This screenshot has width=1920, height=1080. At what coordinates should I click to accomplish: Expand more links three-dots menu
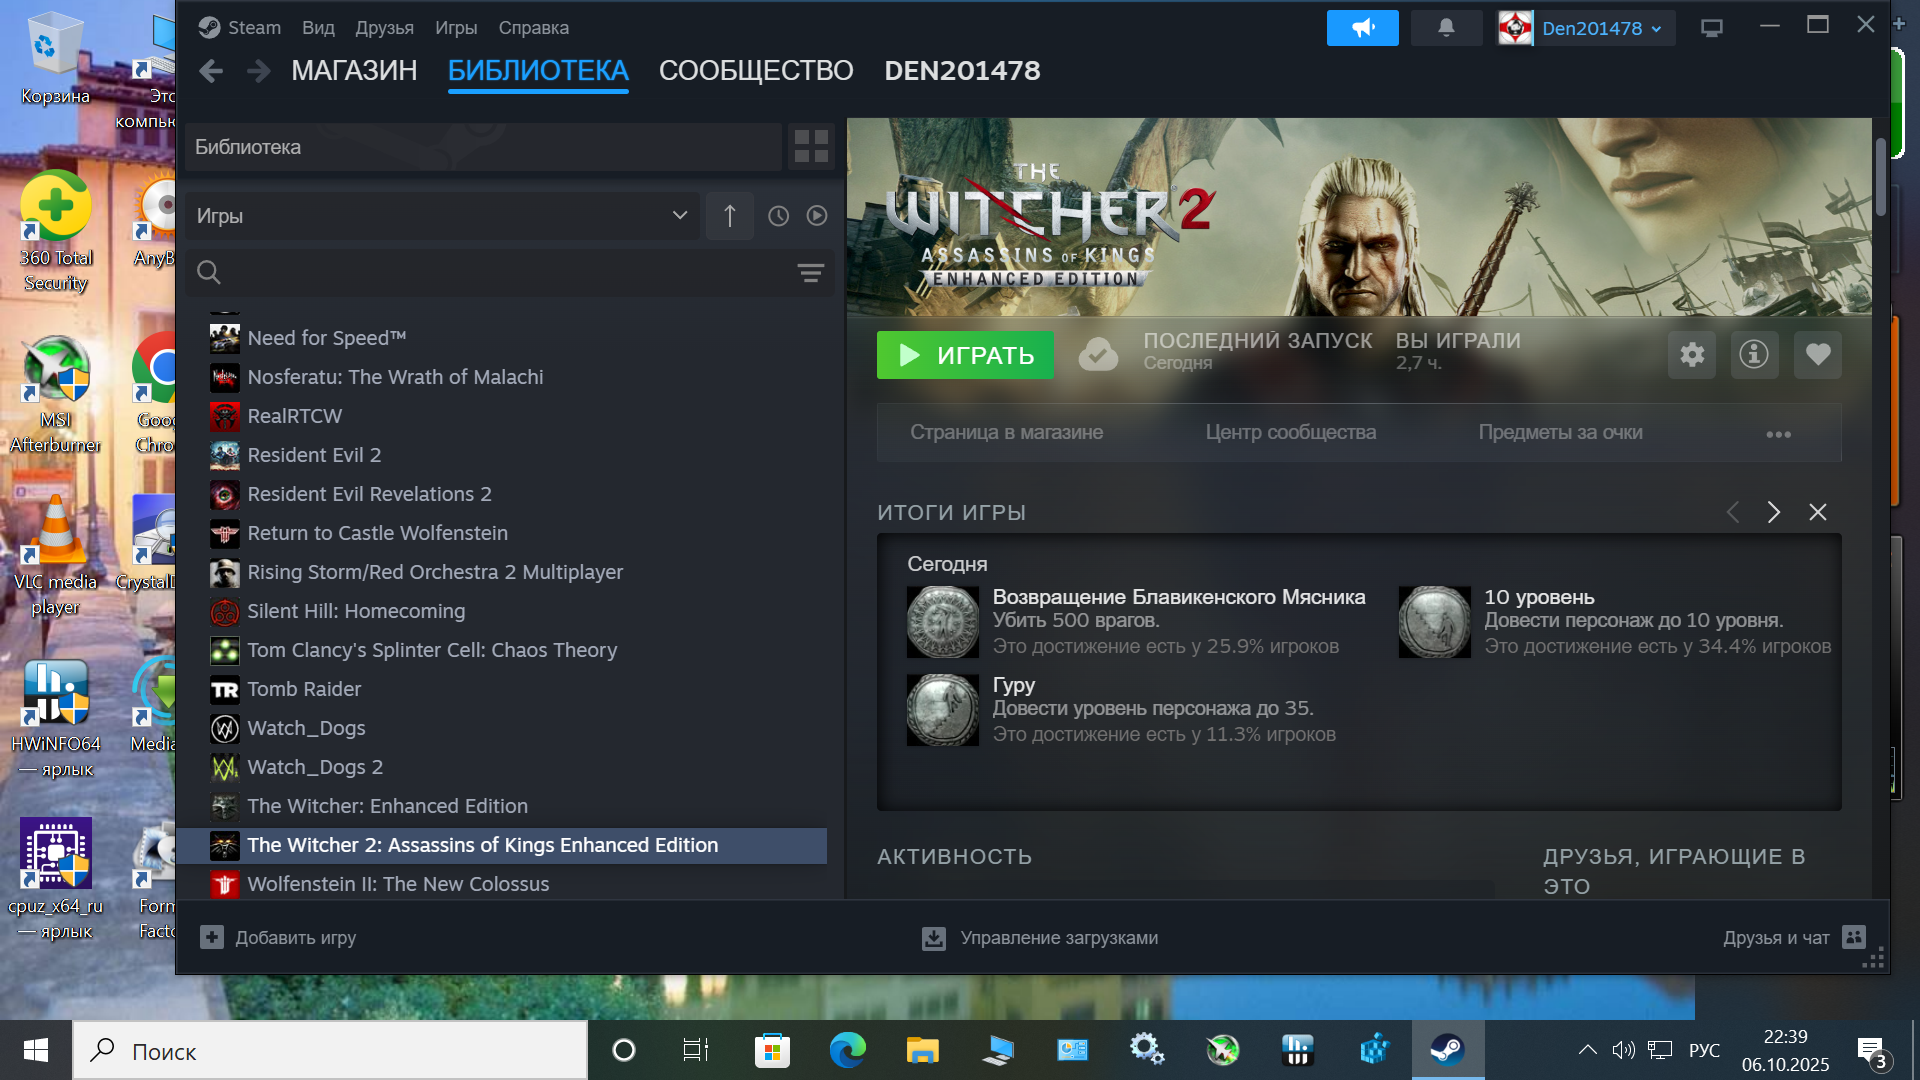click(1778, 434)
